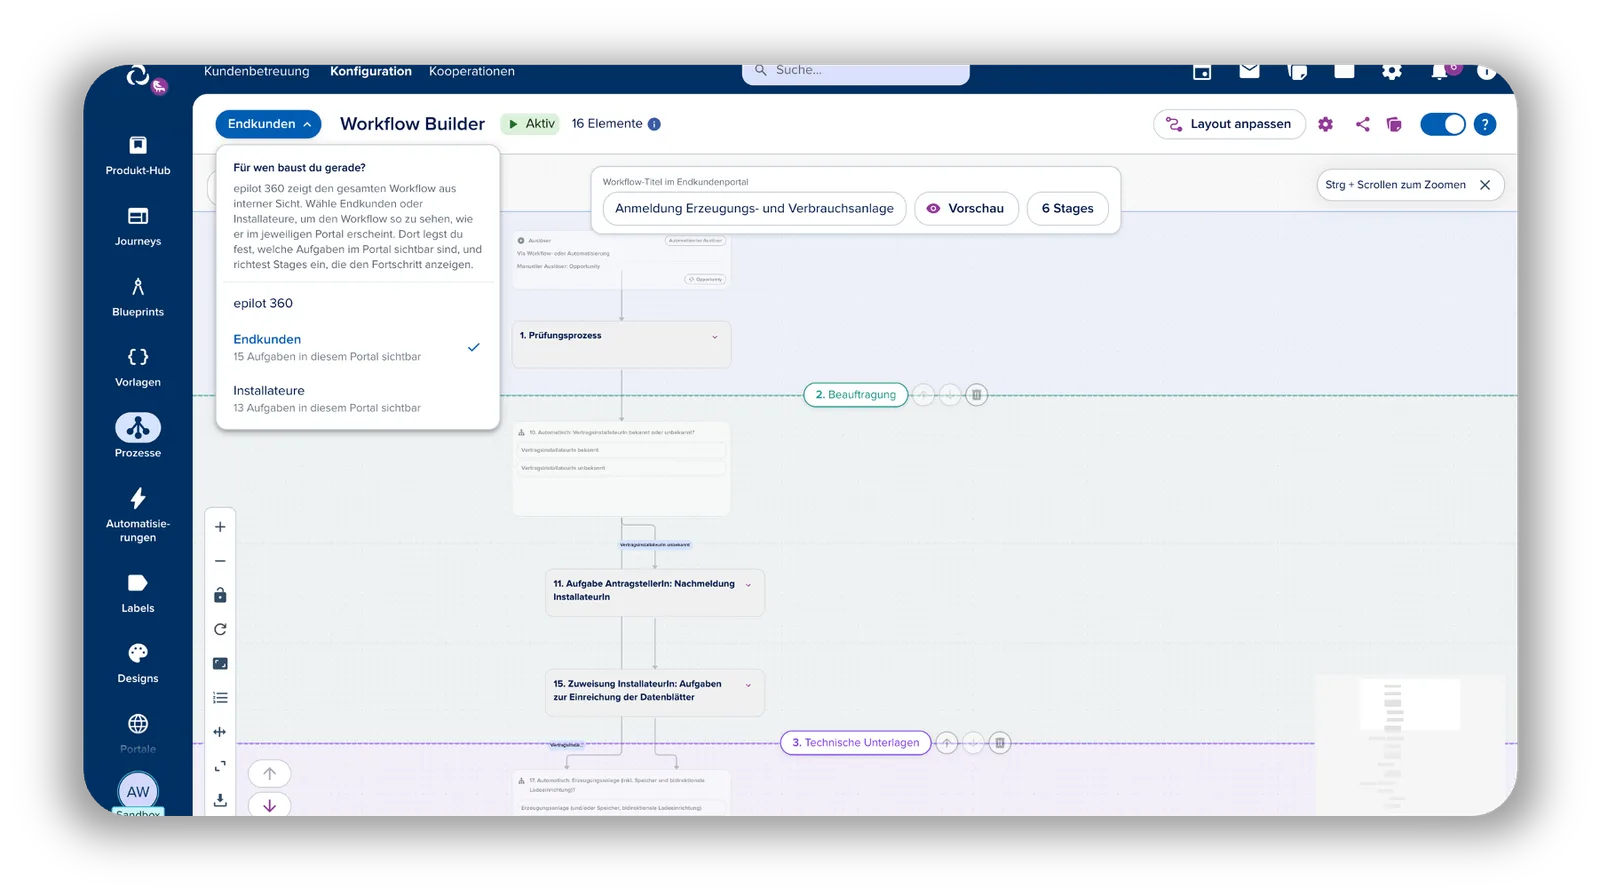Open workflow settings gear icon
This screenshot has height=895, width=1600.
(1326, 124)
